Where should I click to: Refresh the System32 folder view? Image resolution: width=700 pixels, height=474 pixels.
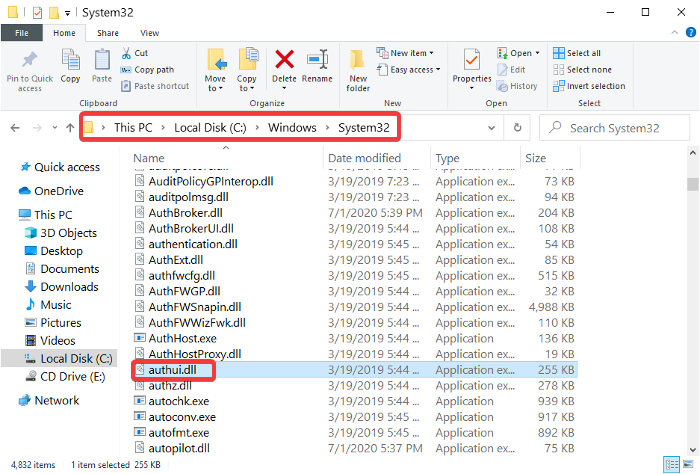click(517, 128)
